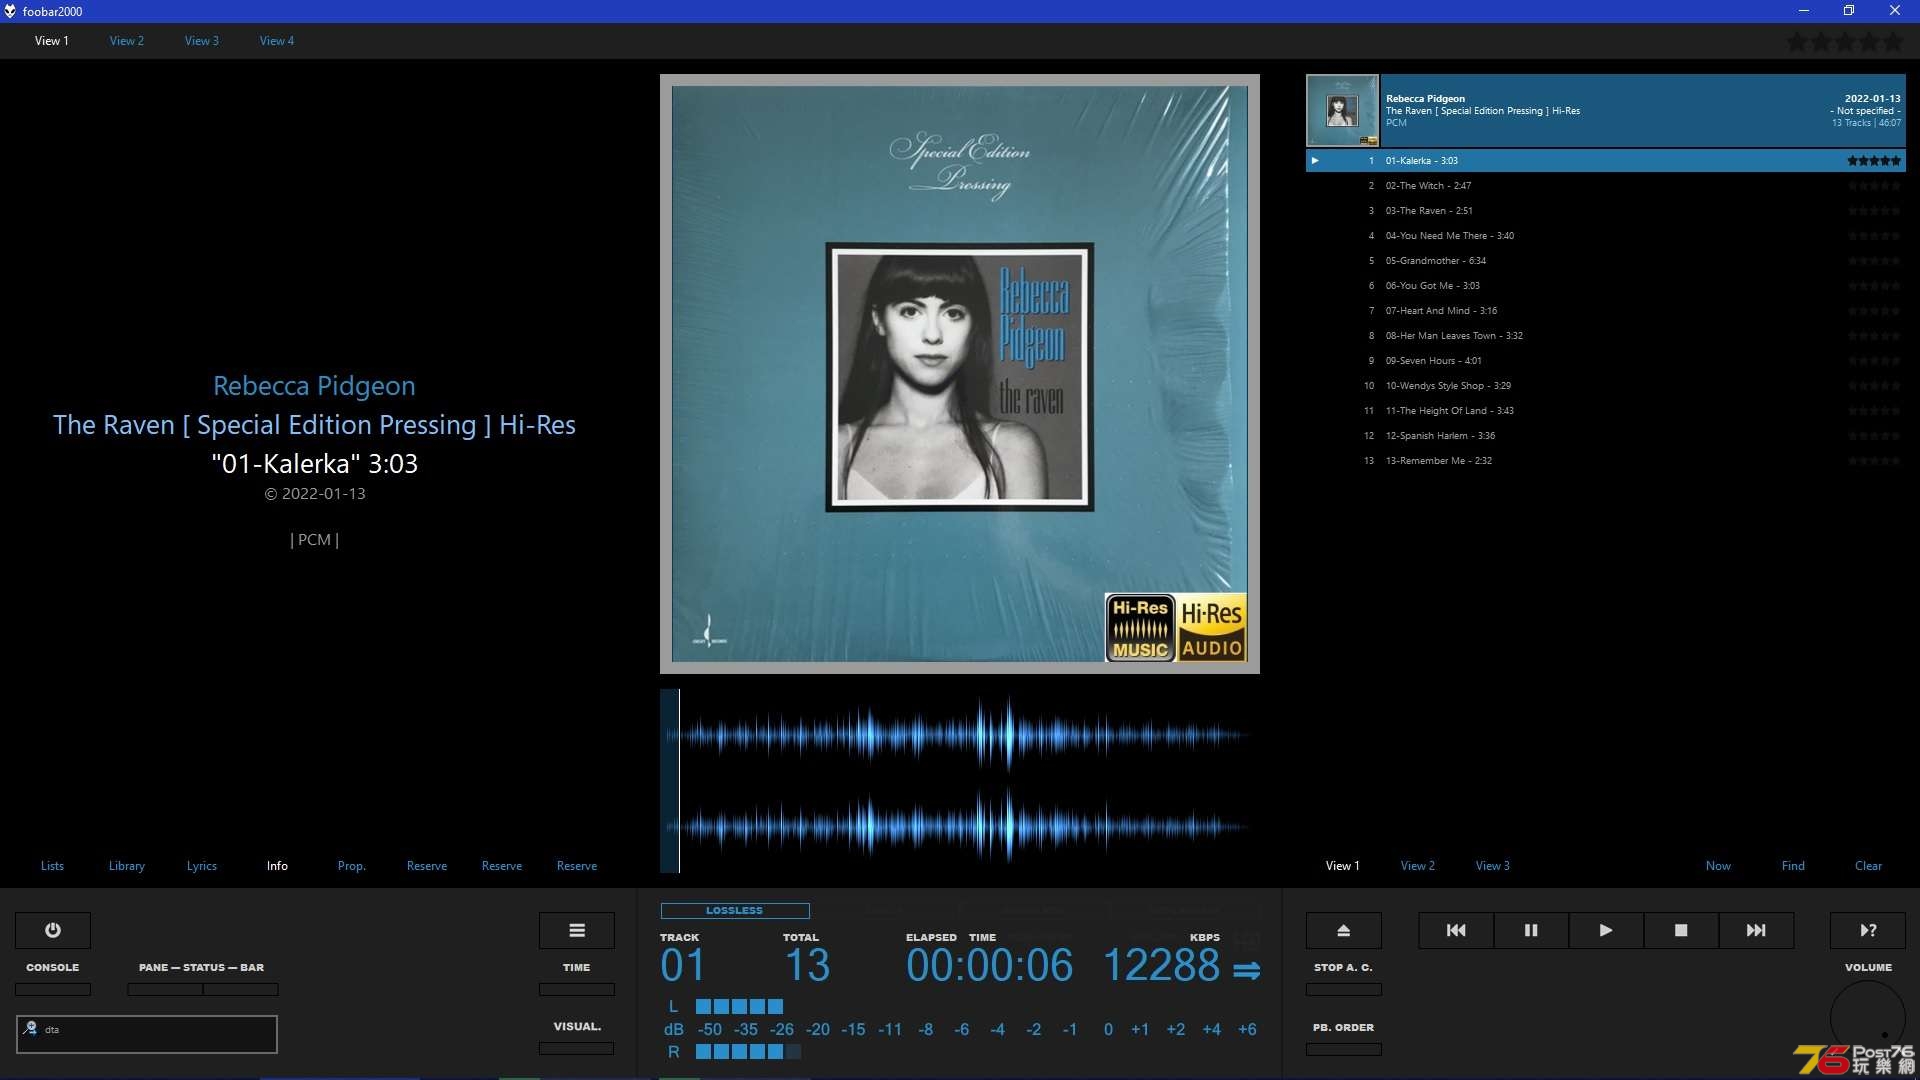1920x1080 pixels.
Task: Switch playlist panel to View 2
Action: (x=1418, y=866)
